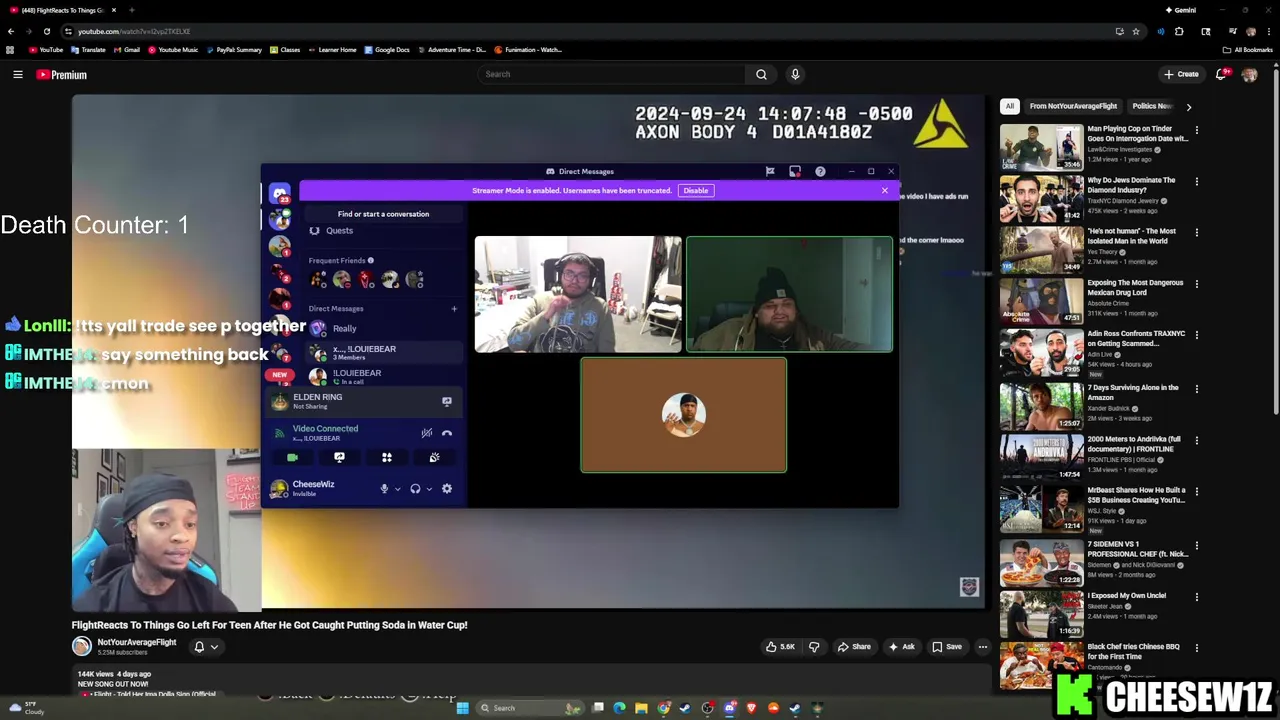Show next filter chips arrow
This screenshot has width=1280, height=720.
(x=1188, y=106)
